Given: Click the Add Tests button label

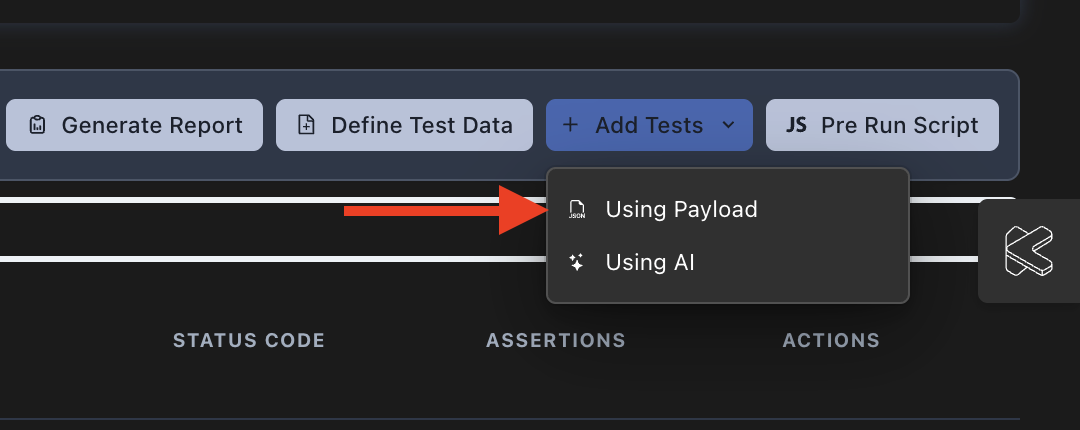Looking at the screenshot, I should [649, 125].
